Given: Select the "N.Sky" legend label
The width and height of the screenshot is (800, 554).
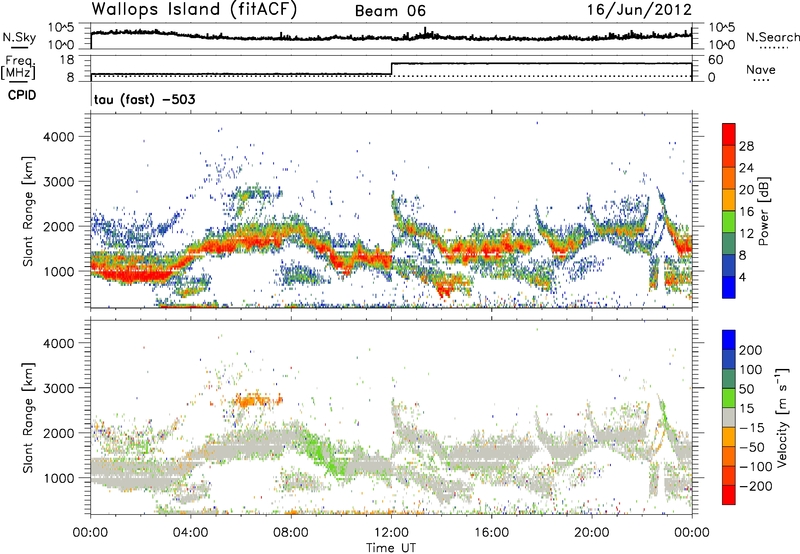Looking at the screenshot, I should [x=19, y=37].
